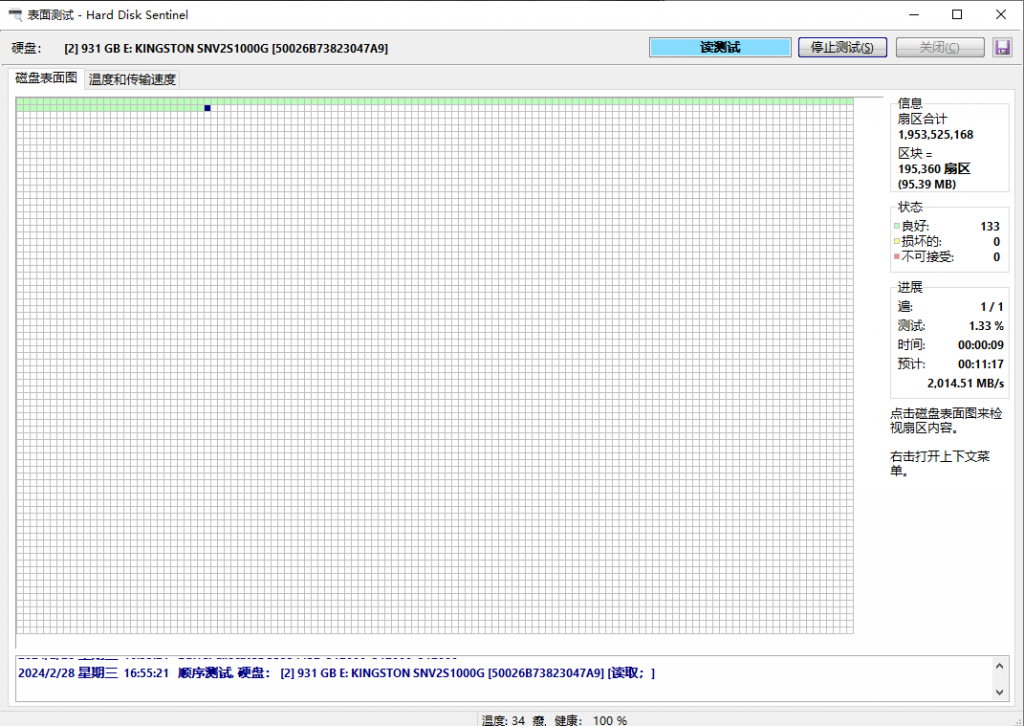1024x726 pixels.
Task: Click the 温度 34 度 status readout
Action: point(516,720)
